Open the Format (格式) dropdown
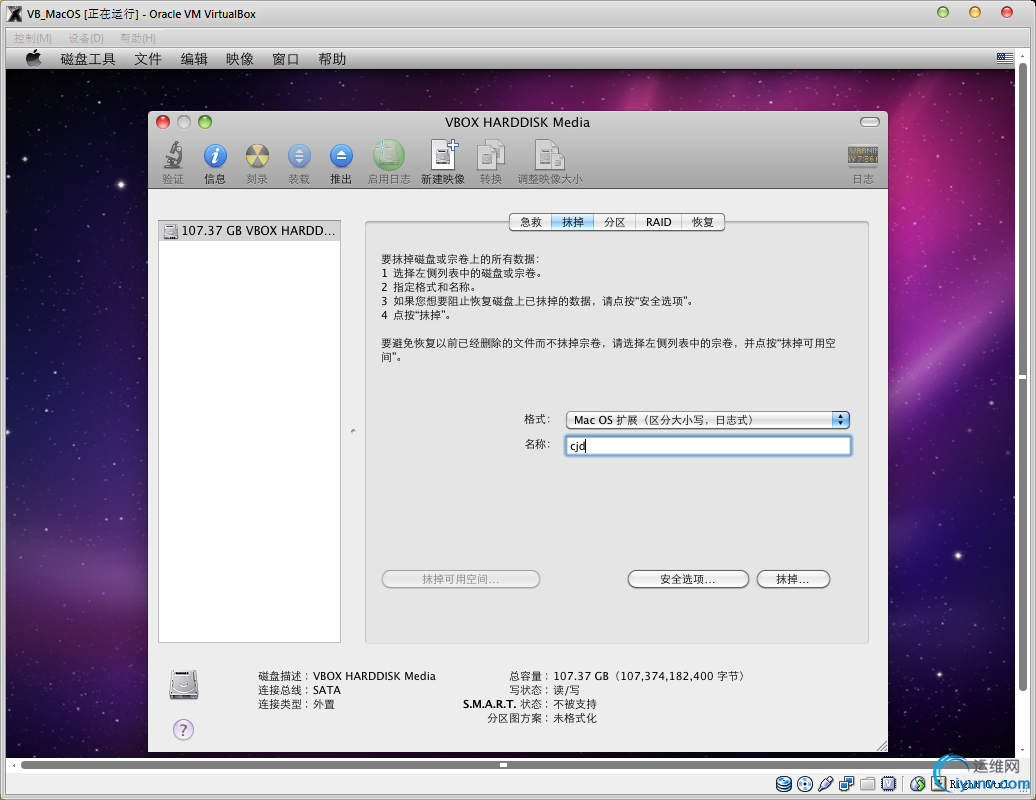Viewport: 1036px width, 800px height. coord(708,419)
